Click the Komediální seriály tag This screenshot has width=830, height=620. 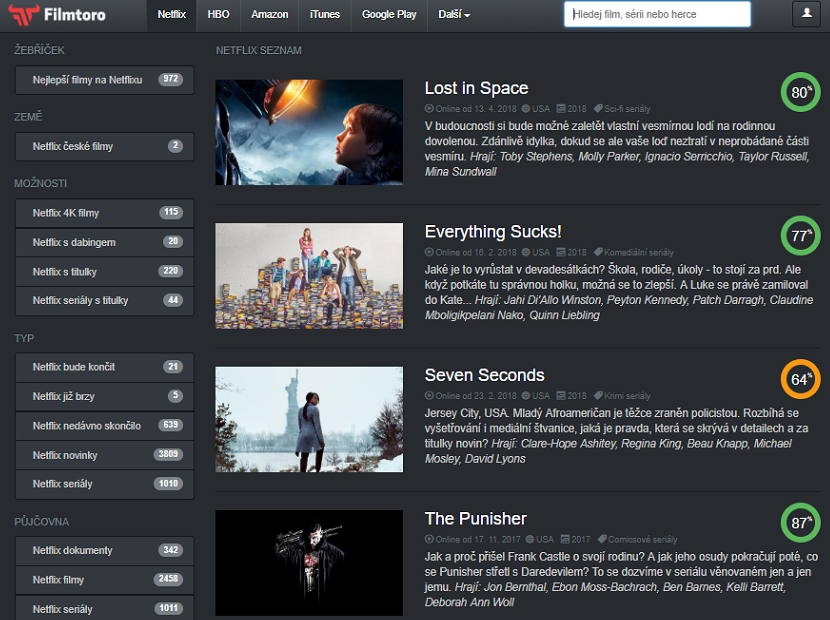tap(634, 252)
